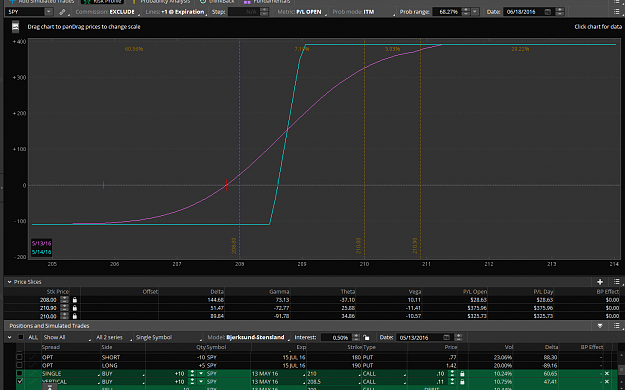Viewport: 625px width, 390px height.
Task: Collapse the positions list chevron beside ALL
Action: point(9,337)
